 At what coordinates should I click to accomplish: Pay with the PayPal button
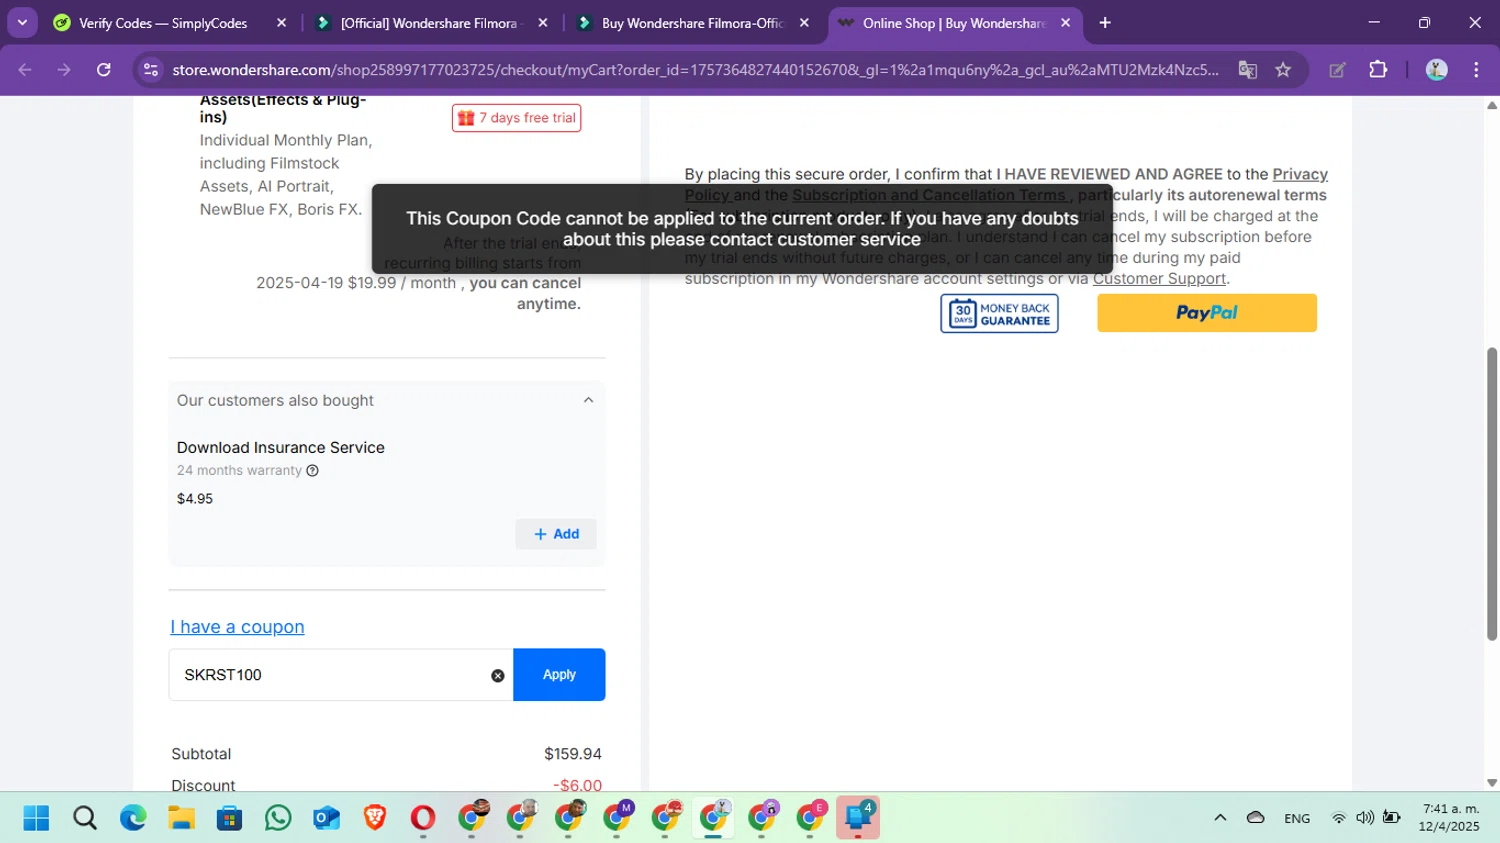1206,313
